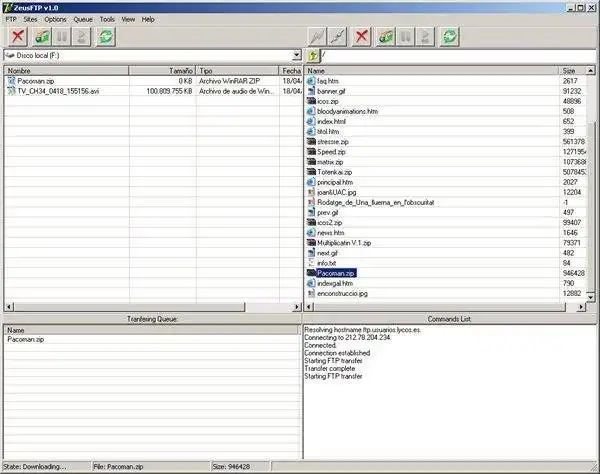The width and height of the screenshot is (600, 474).
Task: Sort local files by Fecha column
Action: pyautogui.click(x=290, y=71)
